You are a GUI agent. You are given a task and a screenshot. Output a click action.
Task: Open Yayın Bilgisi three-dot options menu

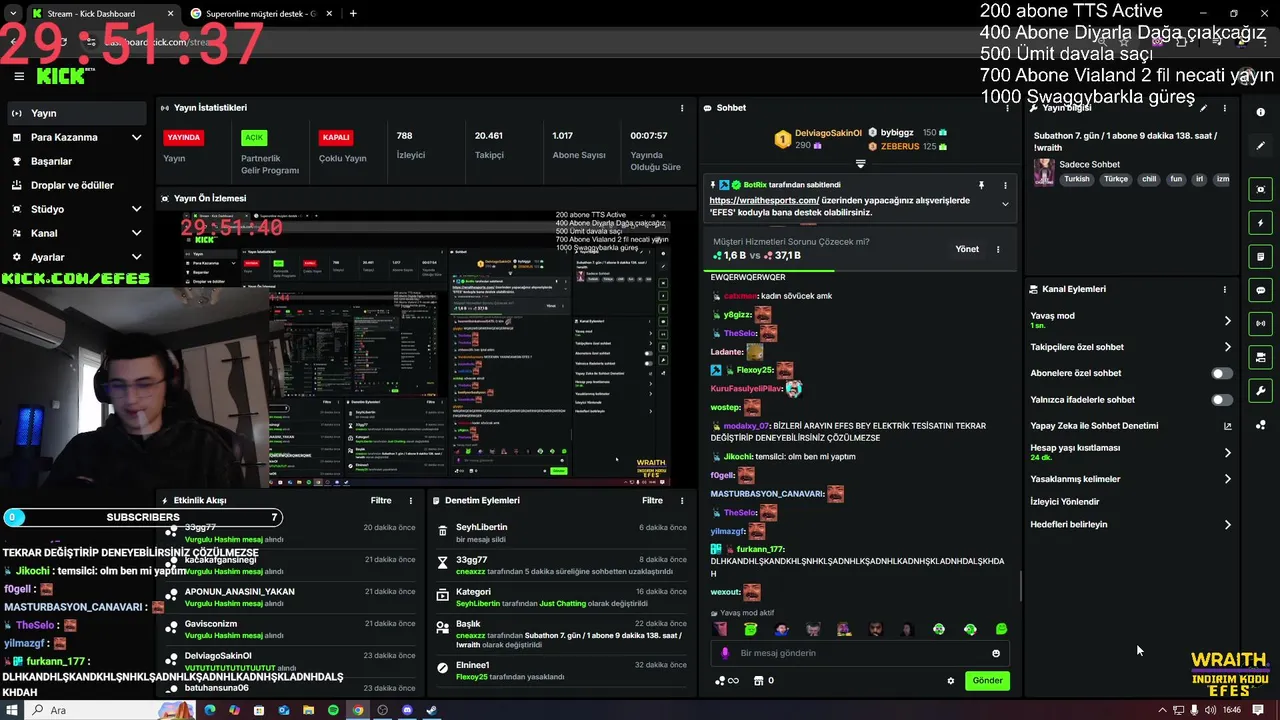coord(1224,108)
